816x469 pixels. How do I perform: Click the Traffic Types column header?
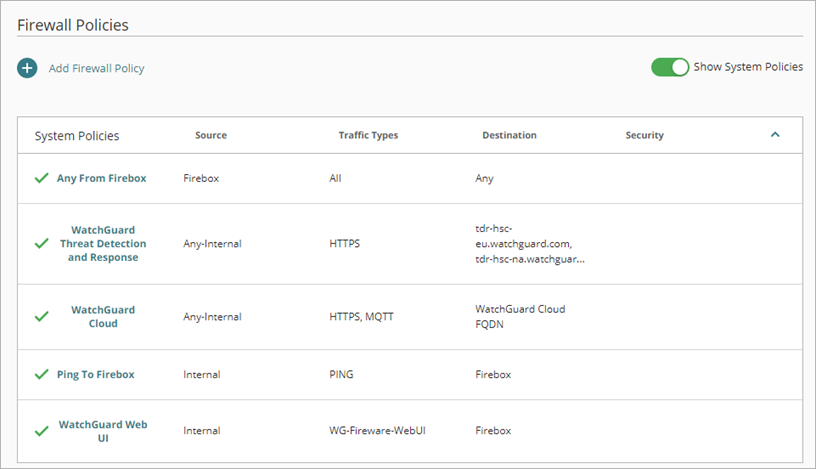368,135
